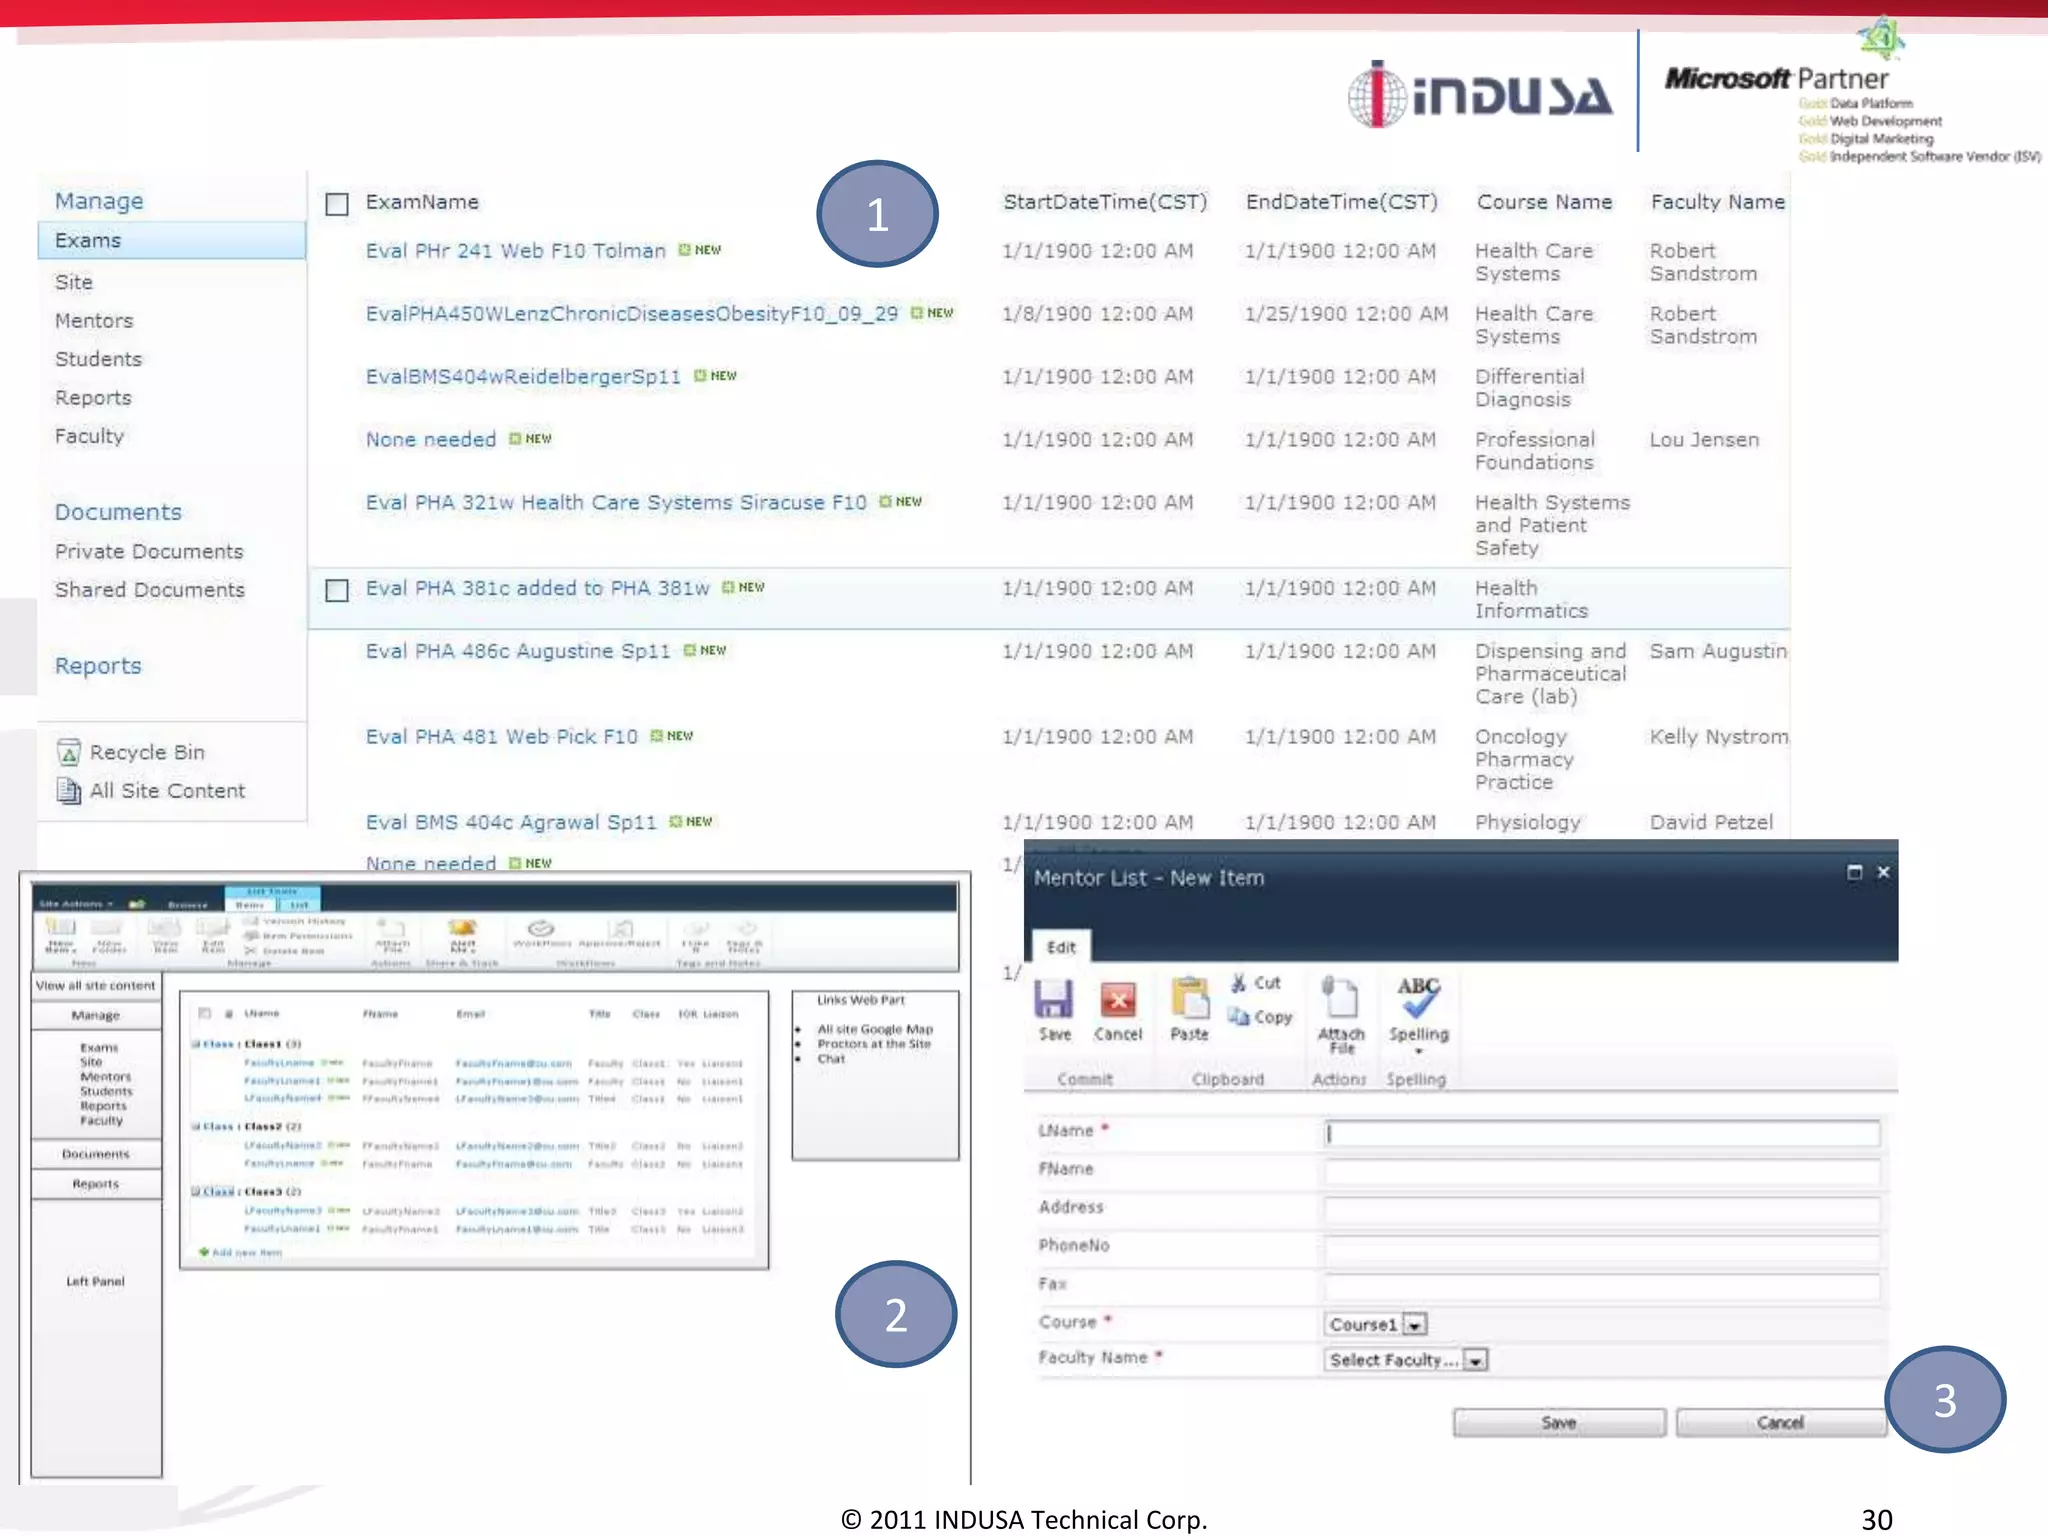Screen dimensions: 2048x1536
Task: Click the Copy icon in Clipboard group
Action: click(x=1239, y=1017)
